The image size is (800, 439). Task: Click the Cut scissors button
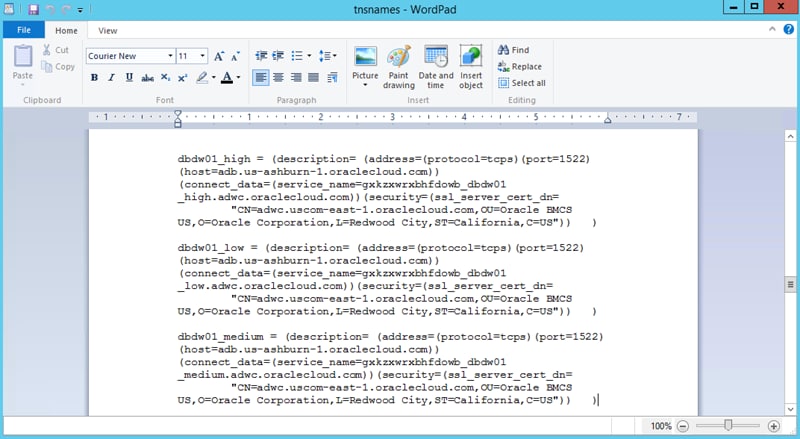(56, 50)
